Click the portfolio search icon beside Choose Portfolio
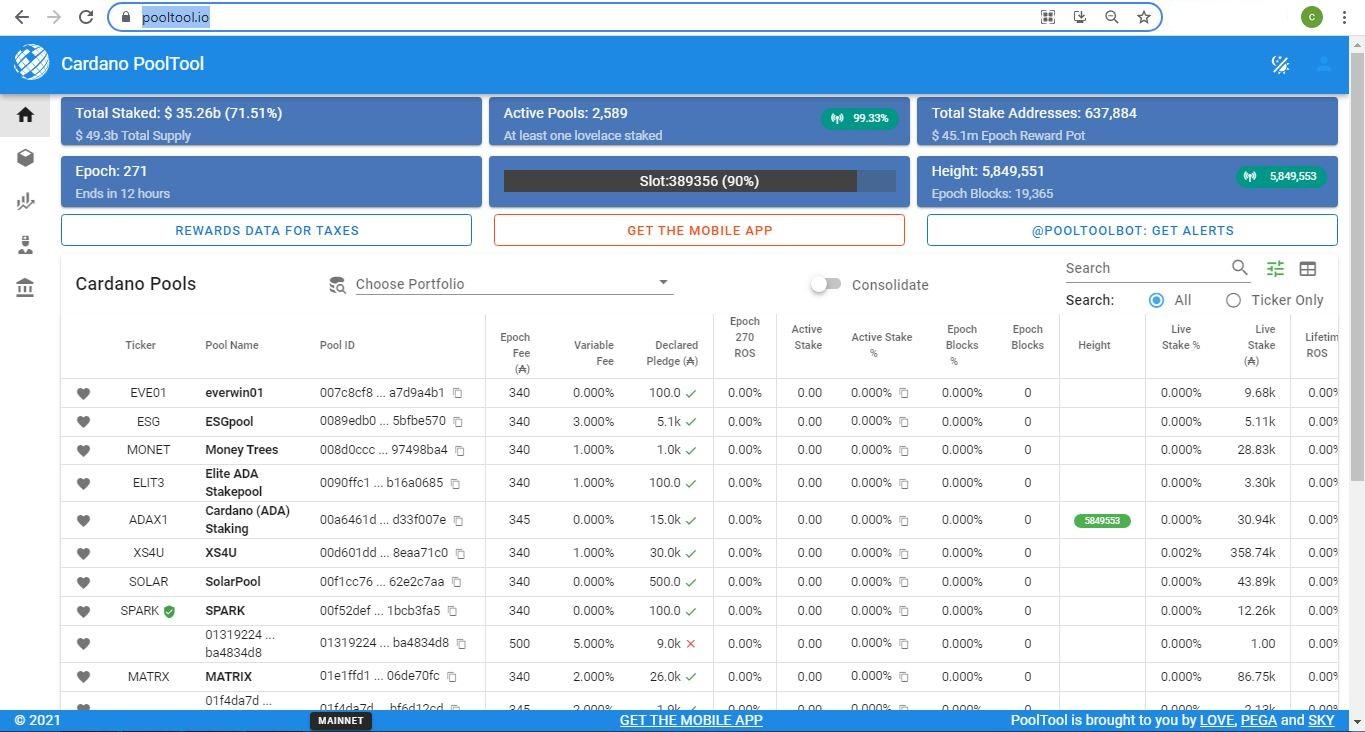Image resolution: width=1365 pixels, height=732 pixels. (x=337, y=285)
